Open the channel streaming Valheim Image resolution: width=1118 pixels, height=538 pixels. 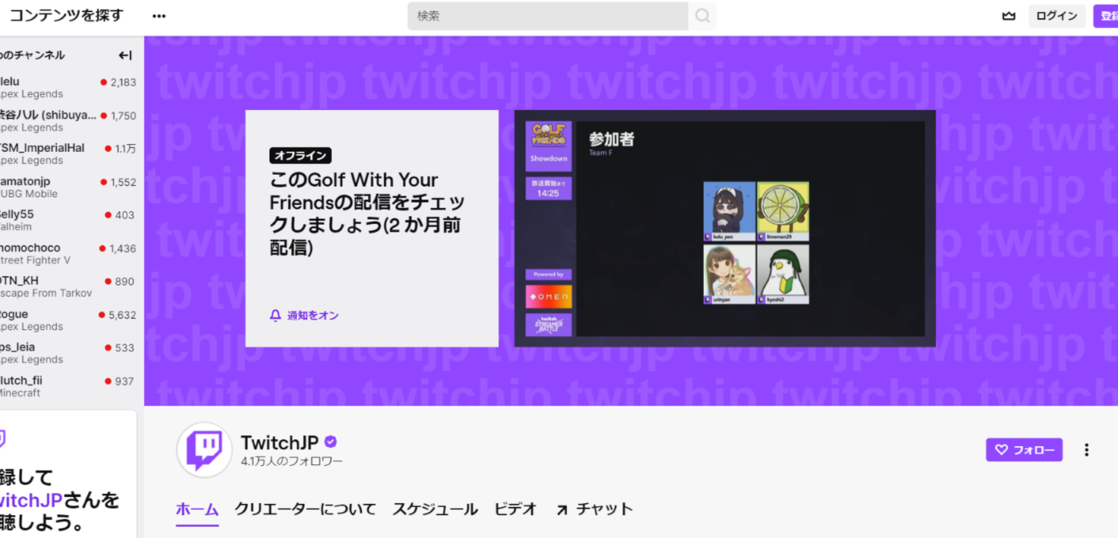pyautogui.click(x=68, y=219)
